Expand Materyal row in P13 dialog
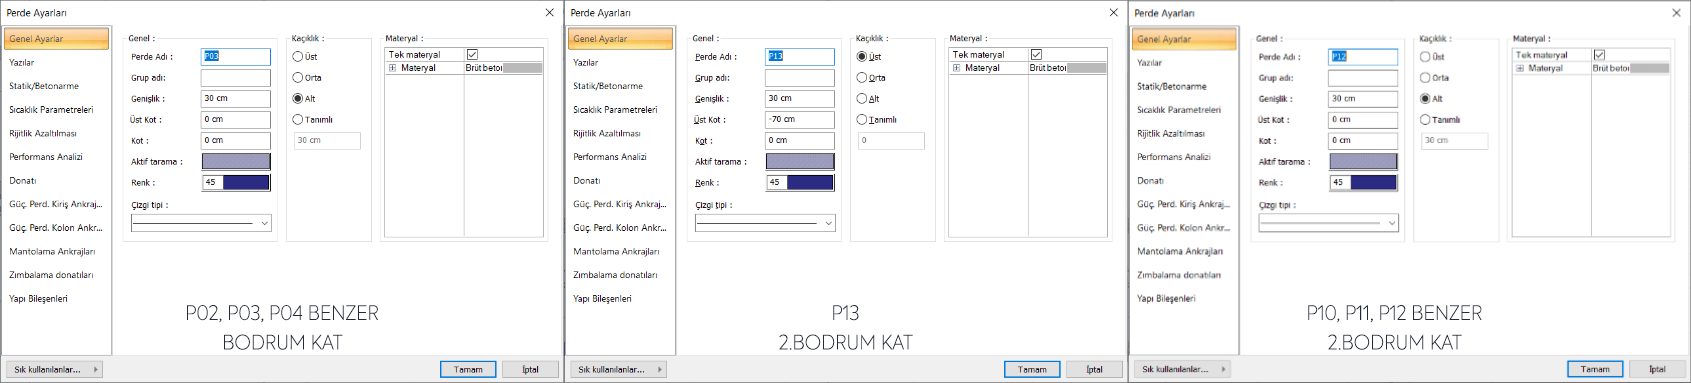1691x383 pixels. (x=957, y=68)
